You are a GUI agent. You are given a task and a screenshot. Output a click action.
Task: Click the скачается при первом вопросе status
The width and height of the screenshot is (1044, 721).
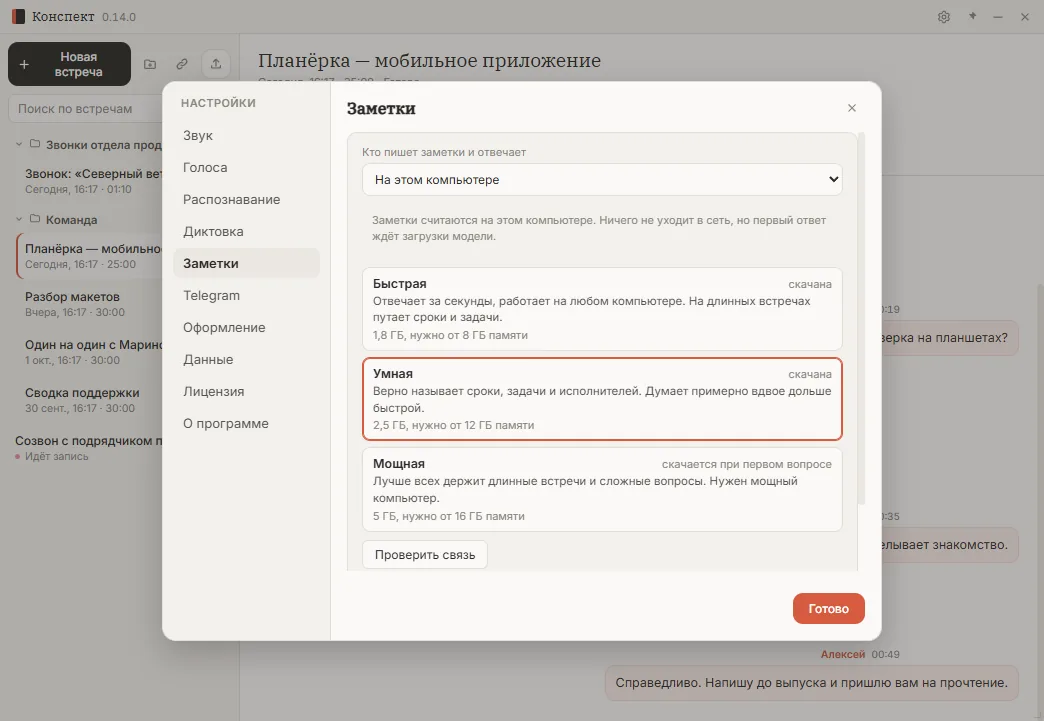tap(746, 464)
